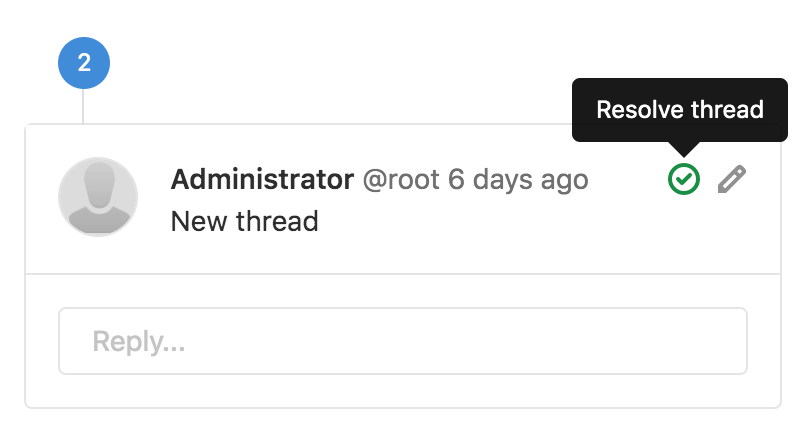Click the black "Resolve thread" tooltip

tap(679, 110)
